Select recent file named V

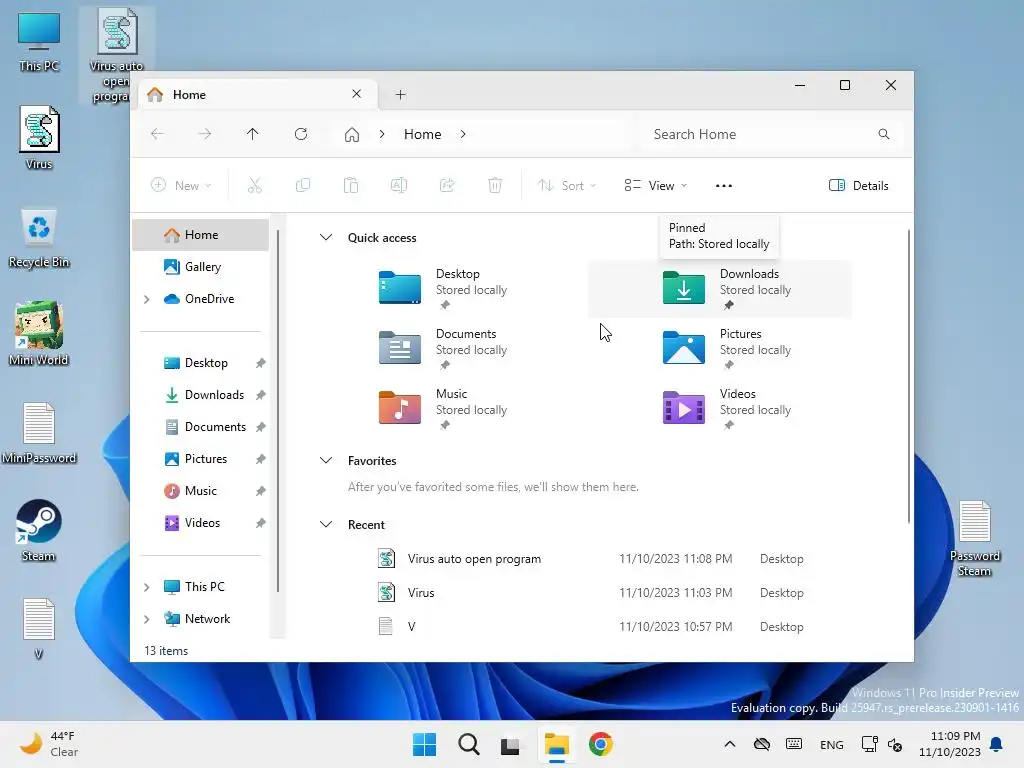tap(591, 627)
